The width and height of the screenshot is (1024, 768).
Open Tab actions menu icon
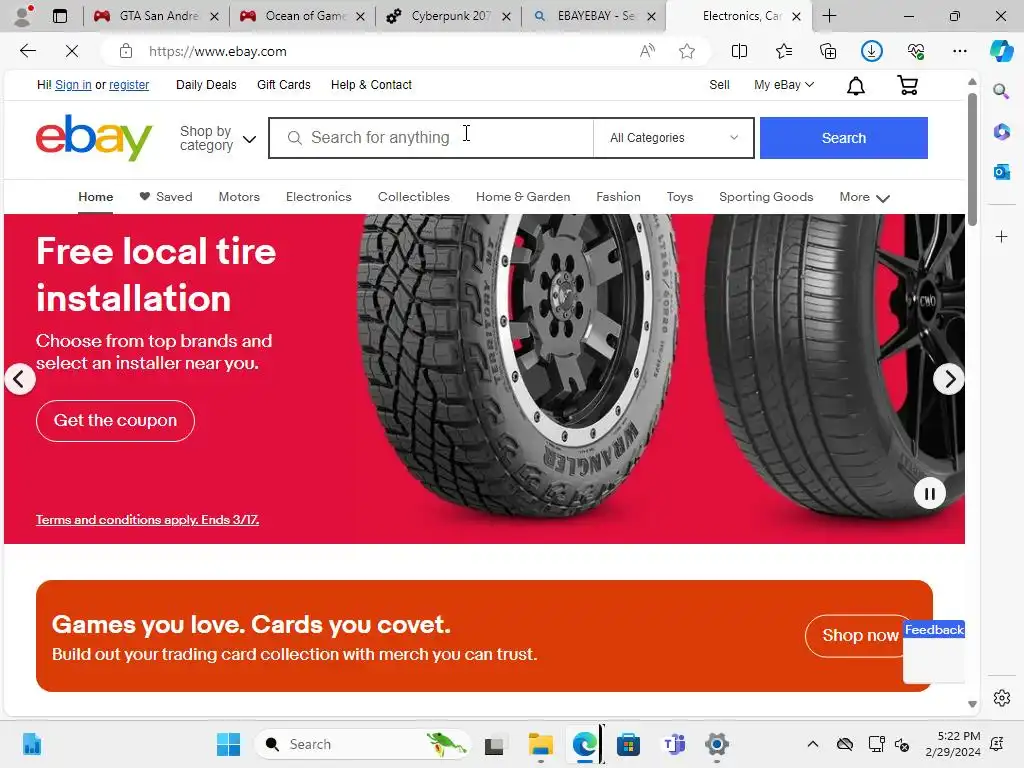click(59, 16)
